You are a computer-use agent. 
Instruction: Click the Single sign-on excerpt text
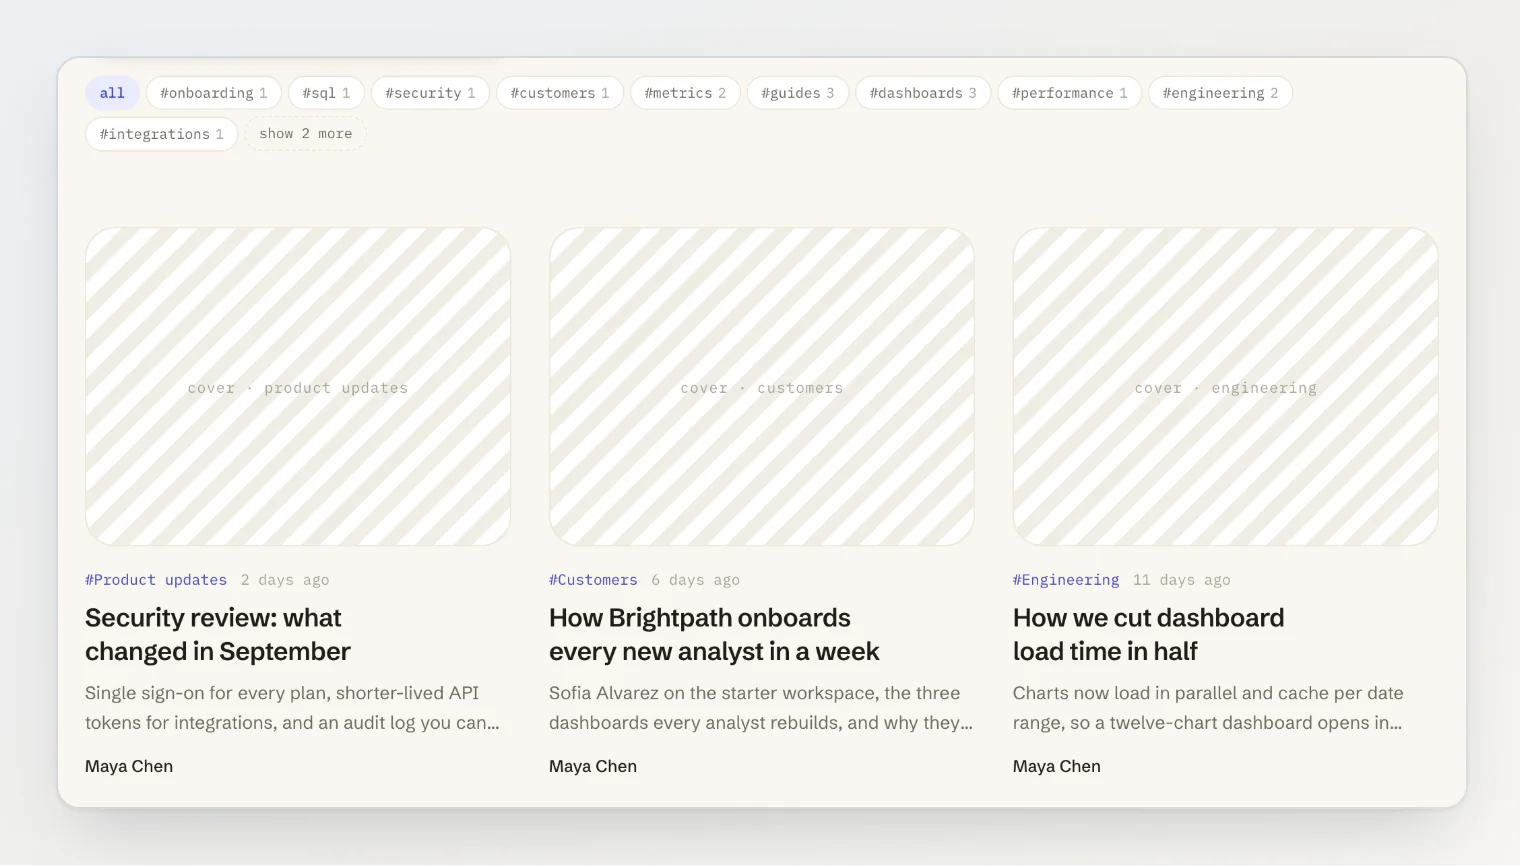292,708
